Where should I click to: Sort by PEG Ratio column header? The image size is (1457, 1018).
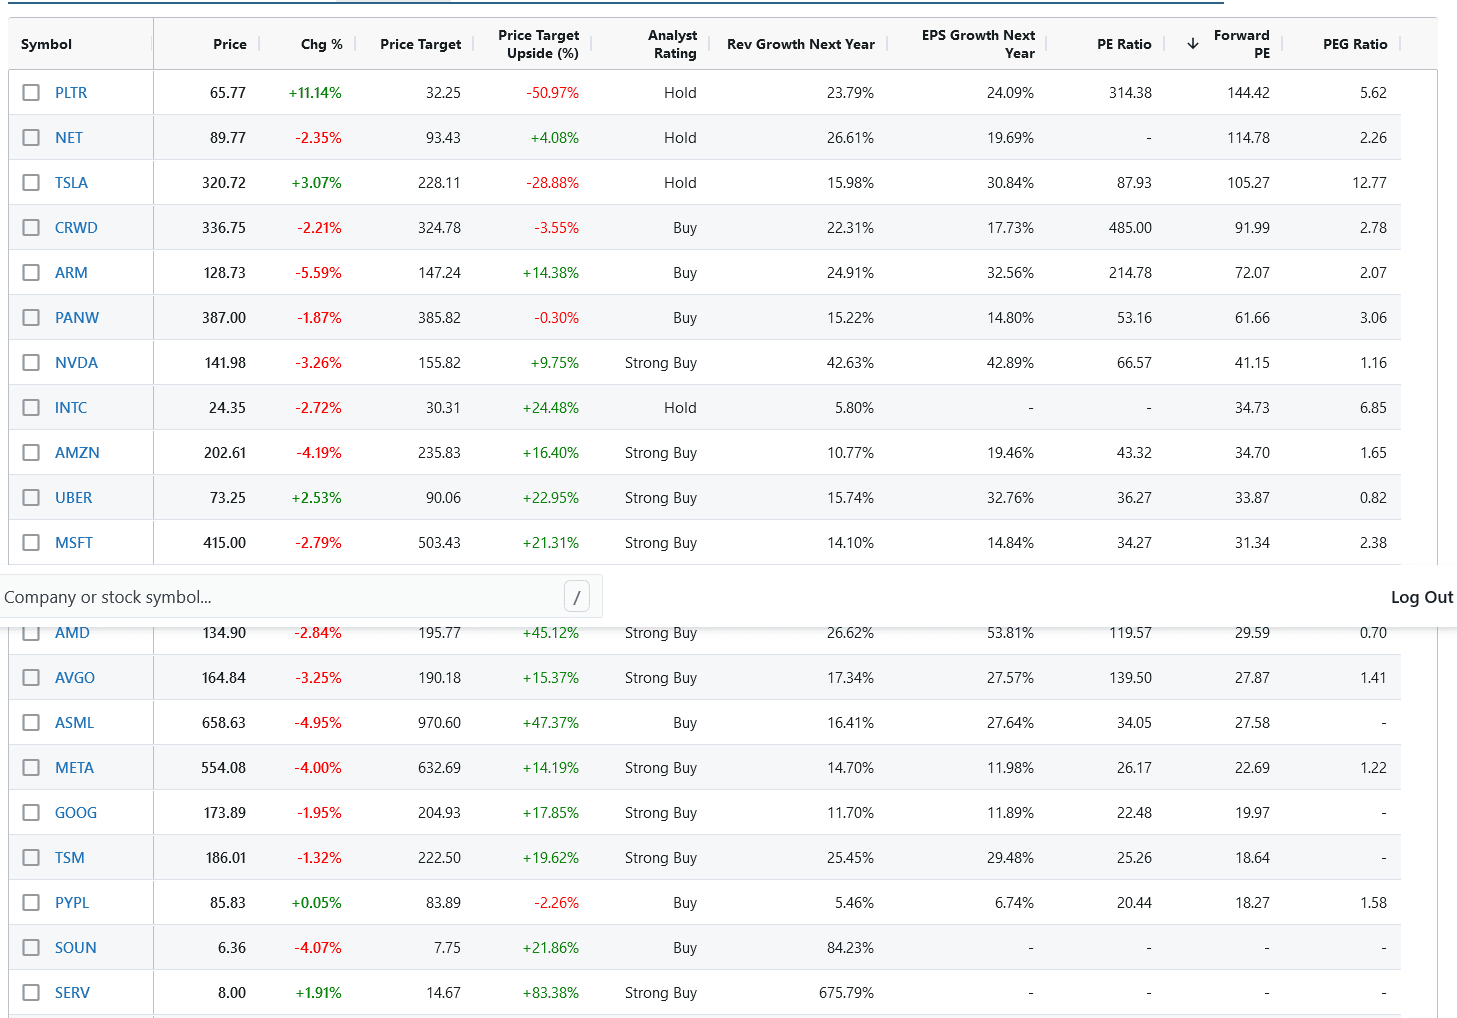[1355, 44]
